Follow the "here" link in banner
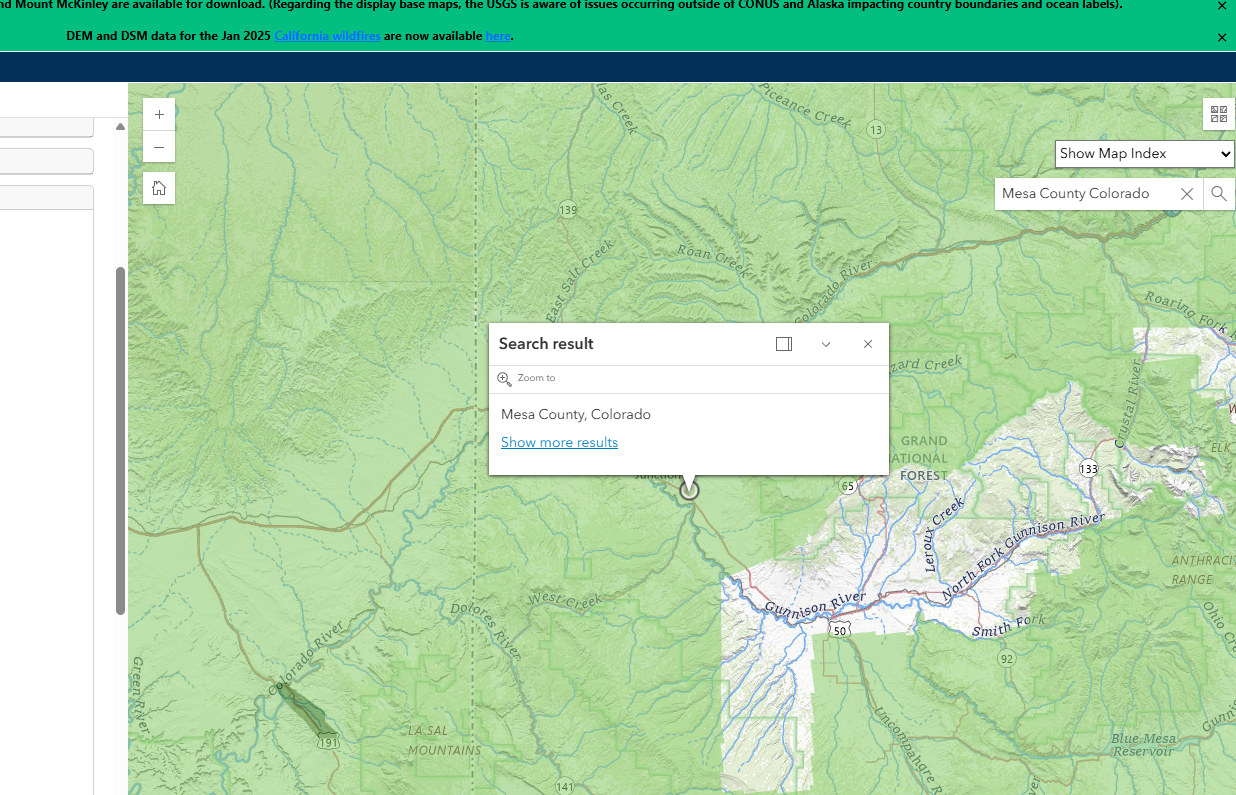Screen dimensions: 1236x795 497,36
